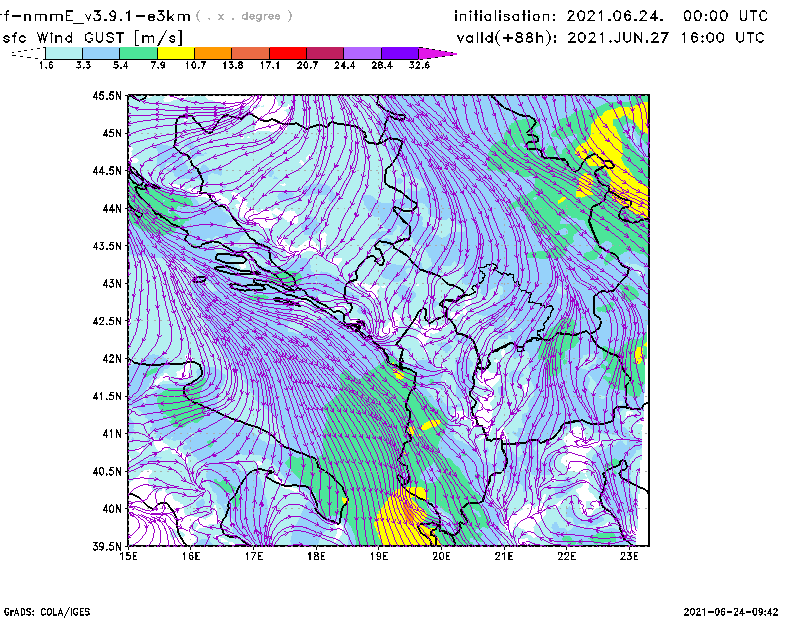Screen dimensions: 800x618
Task: Click the yellow legend swatch for 7.9–10.7 m/s
Action: tap(176, 52)
